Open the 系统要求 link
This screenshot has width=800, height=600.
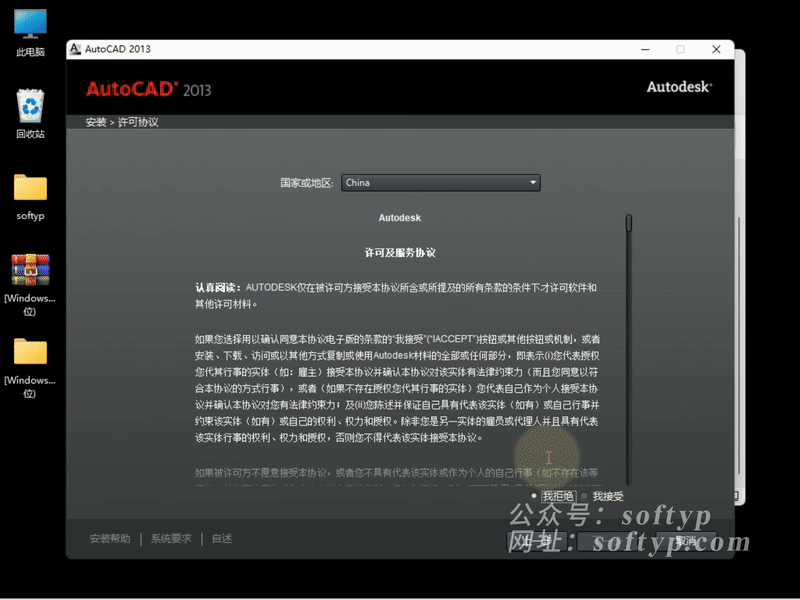point(171,539)
